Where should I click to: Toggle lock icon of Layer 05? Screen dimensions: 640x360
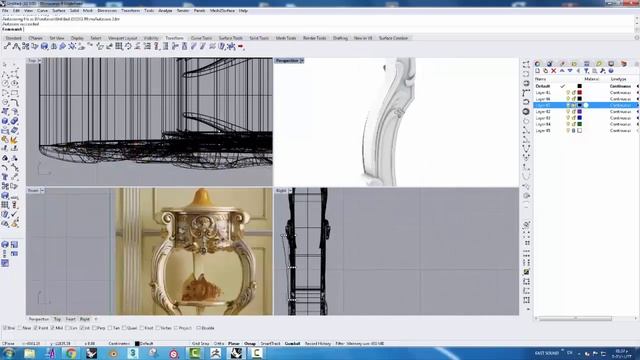573,131
